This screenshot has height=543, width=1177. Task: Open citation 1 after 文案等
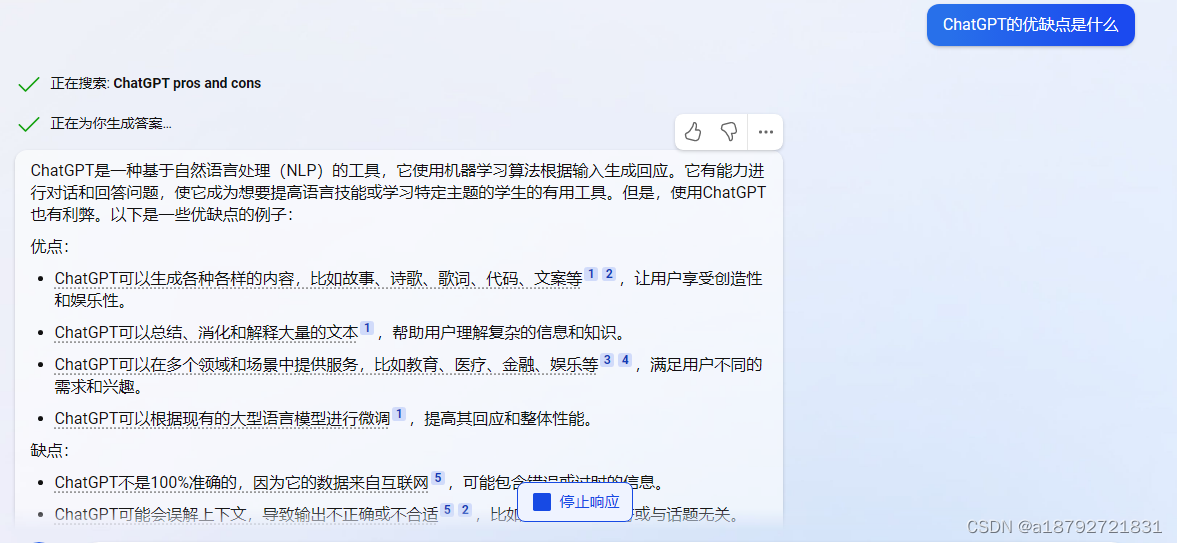click(591, 274)
